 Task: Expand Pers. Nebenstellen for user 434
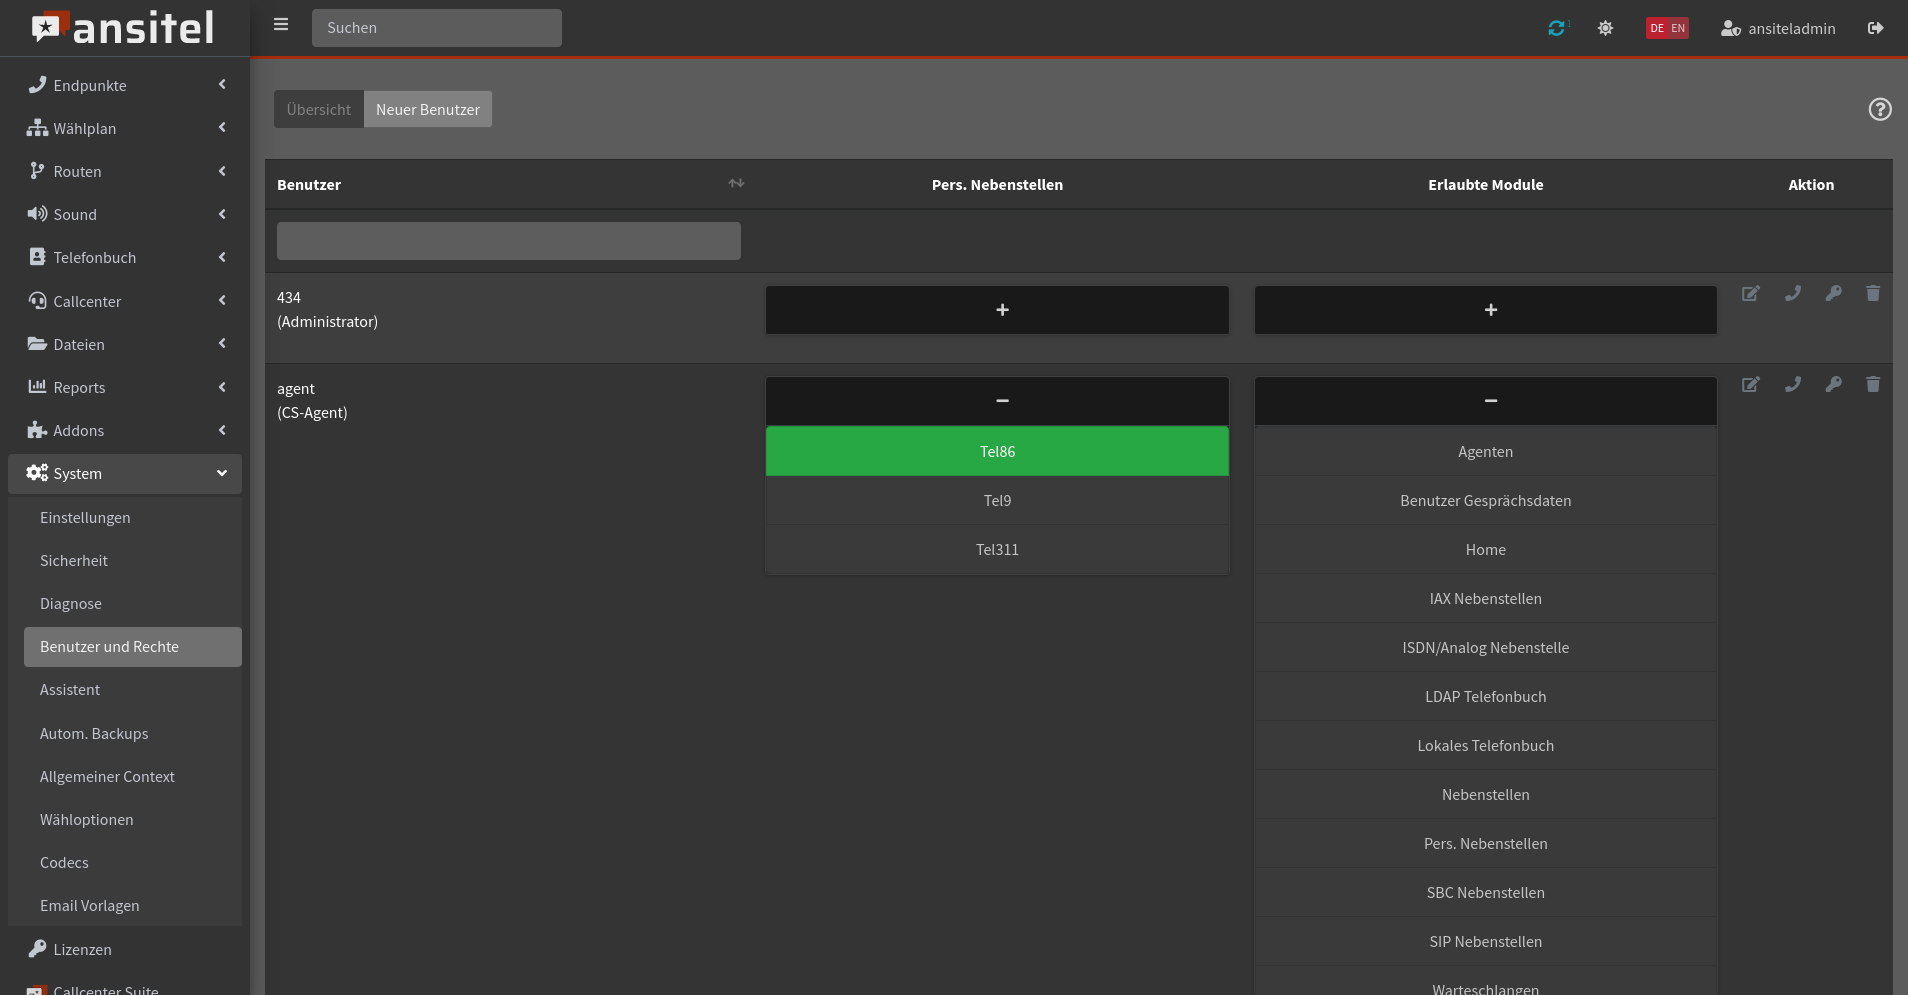point(996,310)
